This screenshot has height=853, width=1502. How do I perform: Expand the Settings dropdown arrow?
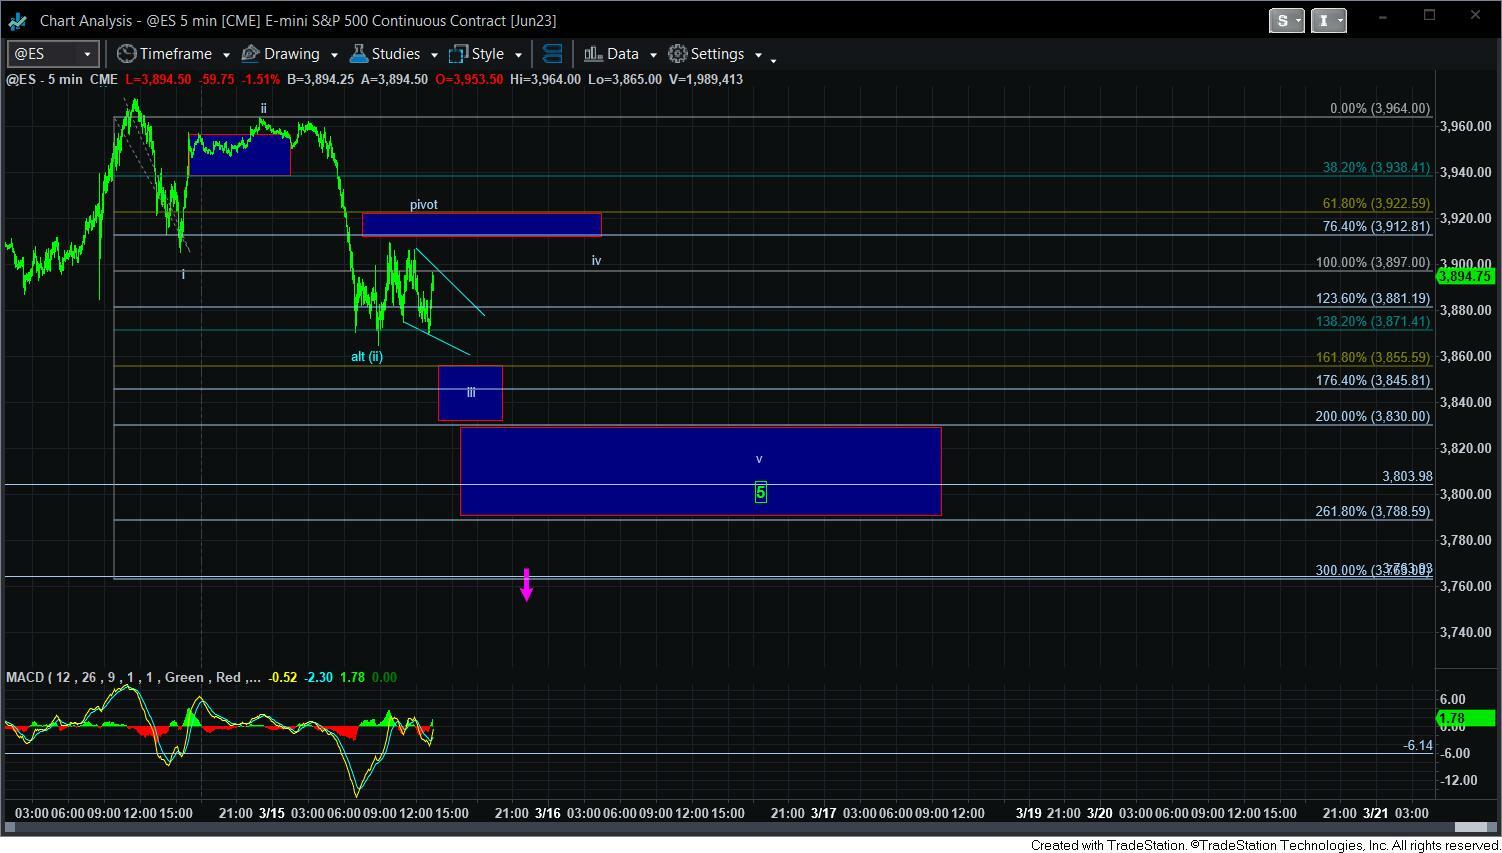click(x=758, y=55)
